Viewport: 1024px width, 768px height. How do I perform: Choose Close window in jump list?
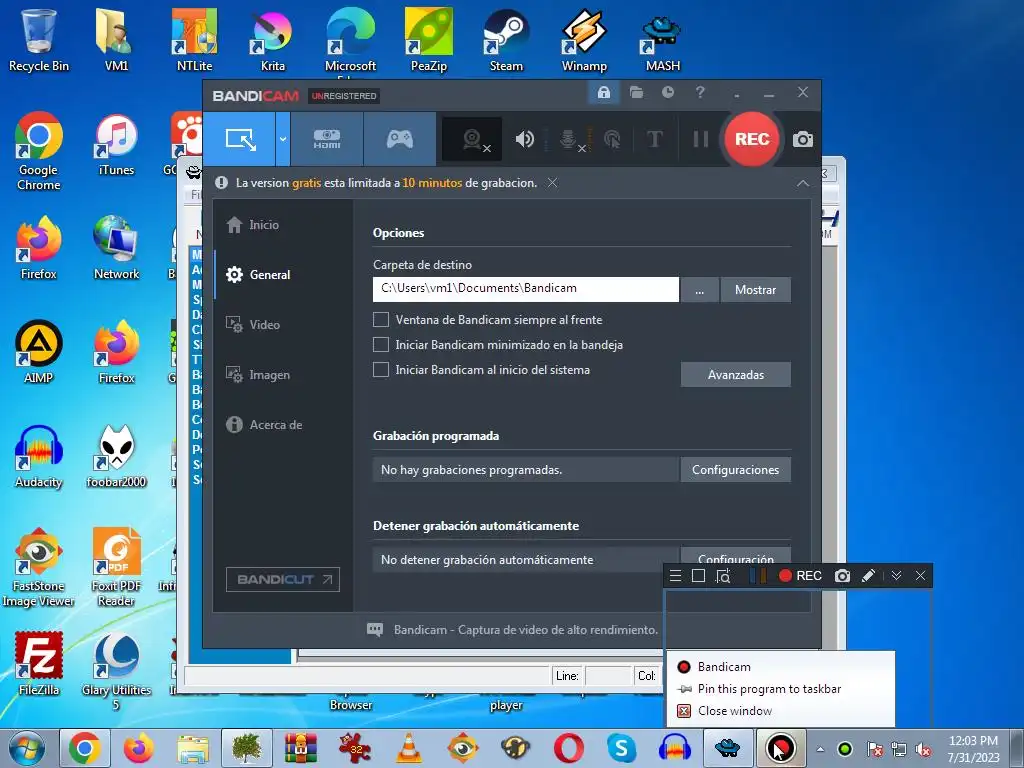(780, 711)
